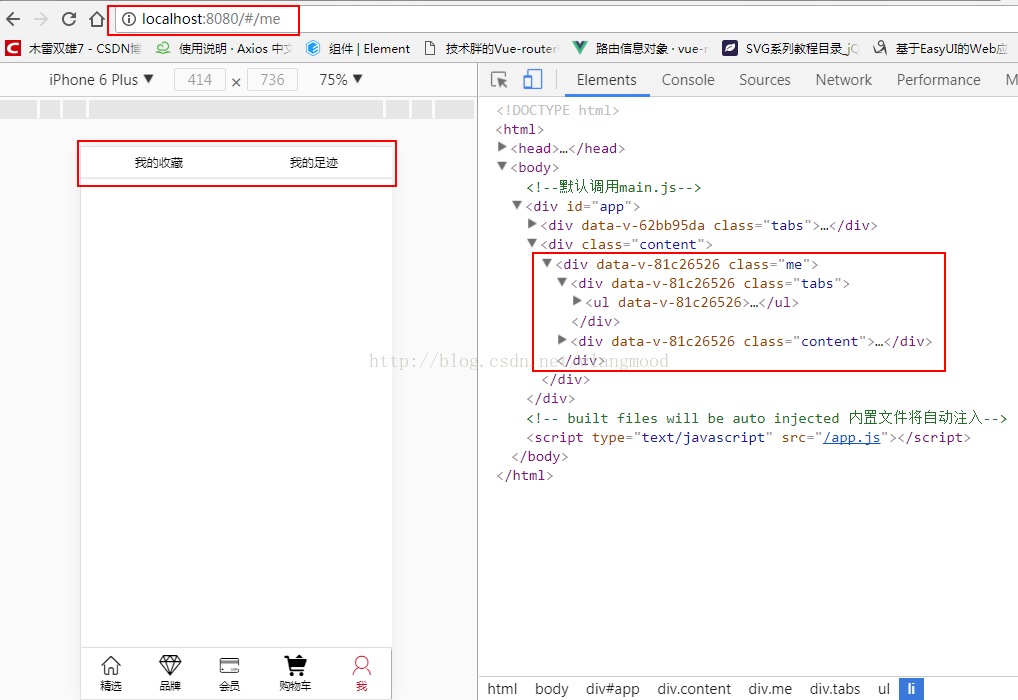Open the browser home page icon
This screenshot has width=1018, height=700.
97,19
